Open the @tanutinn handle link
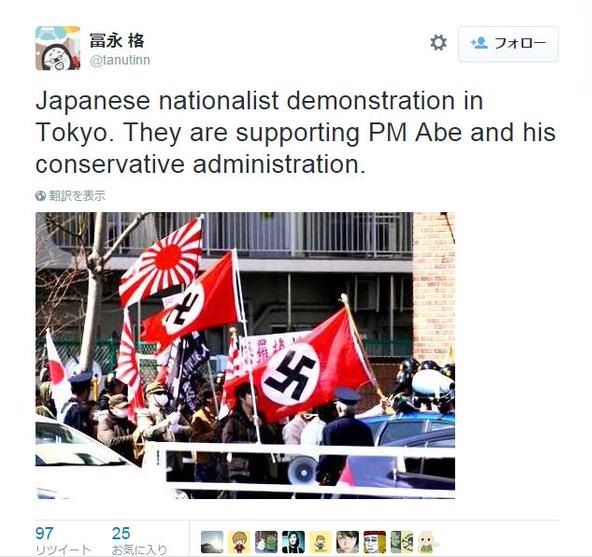Screen dimensions: 592x557 (x=120, y=60)
